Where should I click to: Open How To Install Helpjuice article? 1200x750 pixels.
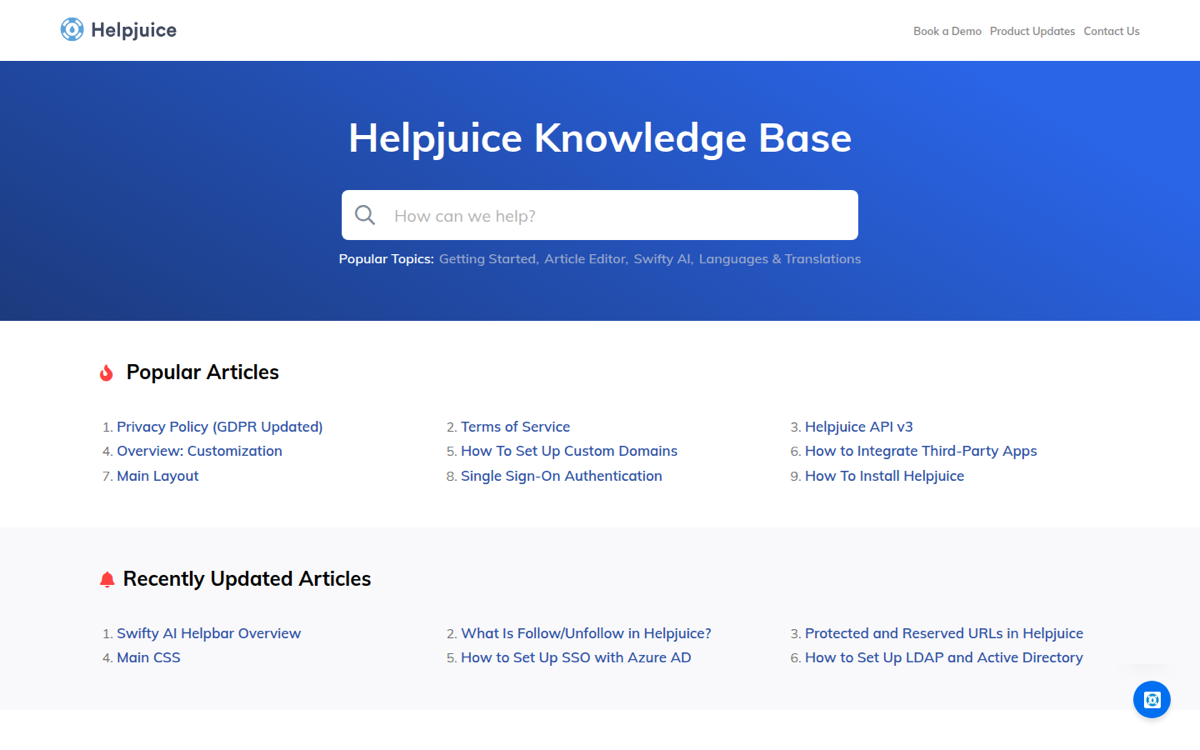pos(885,476)
